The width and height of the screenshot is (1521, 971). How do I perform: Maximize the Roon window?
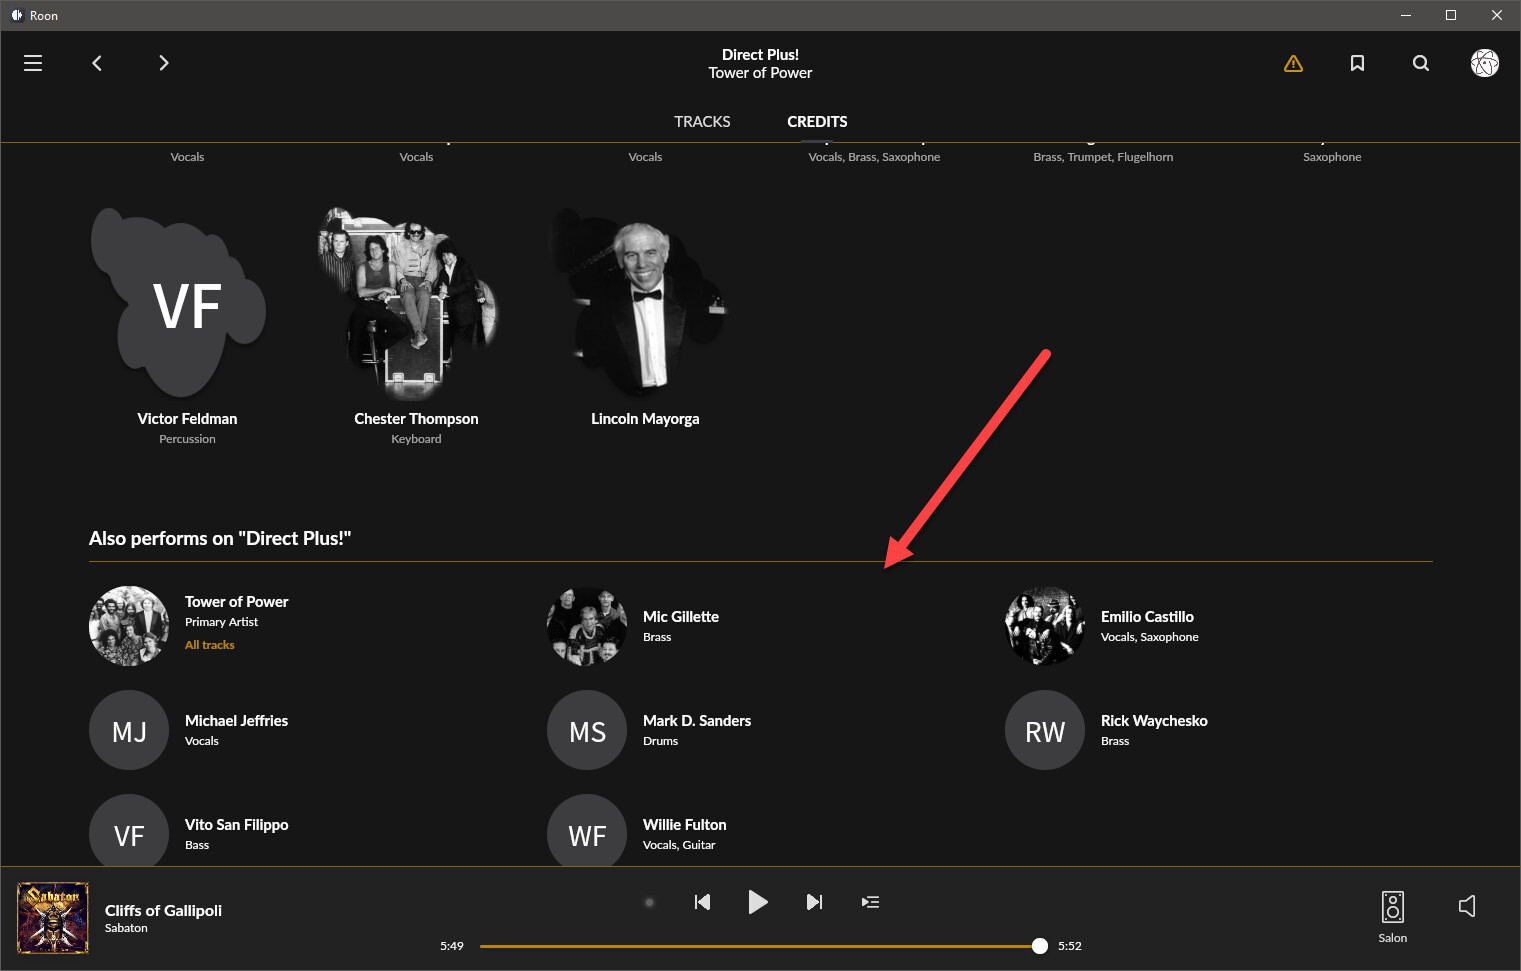point(1451,15)
